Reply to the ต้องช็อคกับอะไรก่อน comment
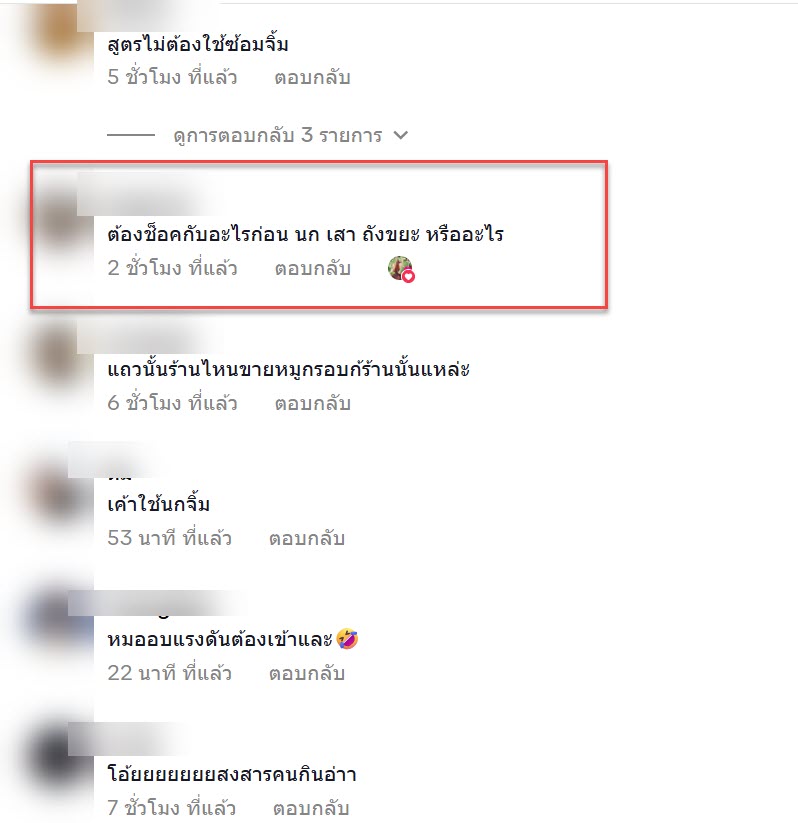The image size is (798, 823). 312,268
